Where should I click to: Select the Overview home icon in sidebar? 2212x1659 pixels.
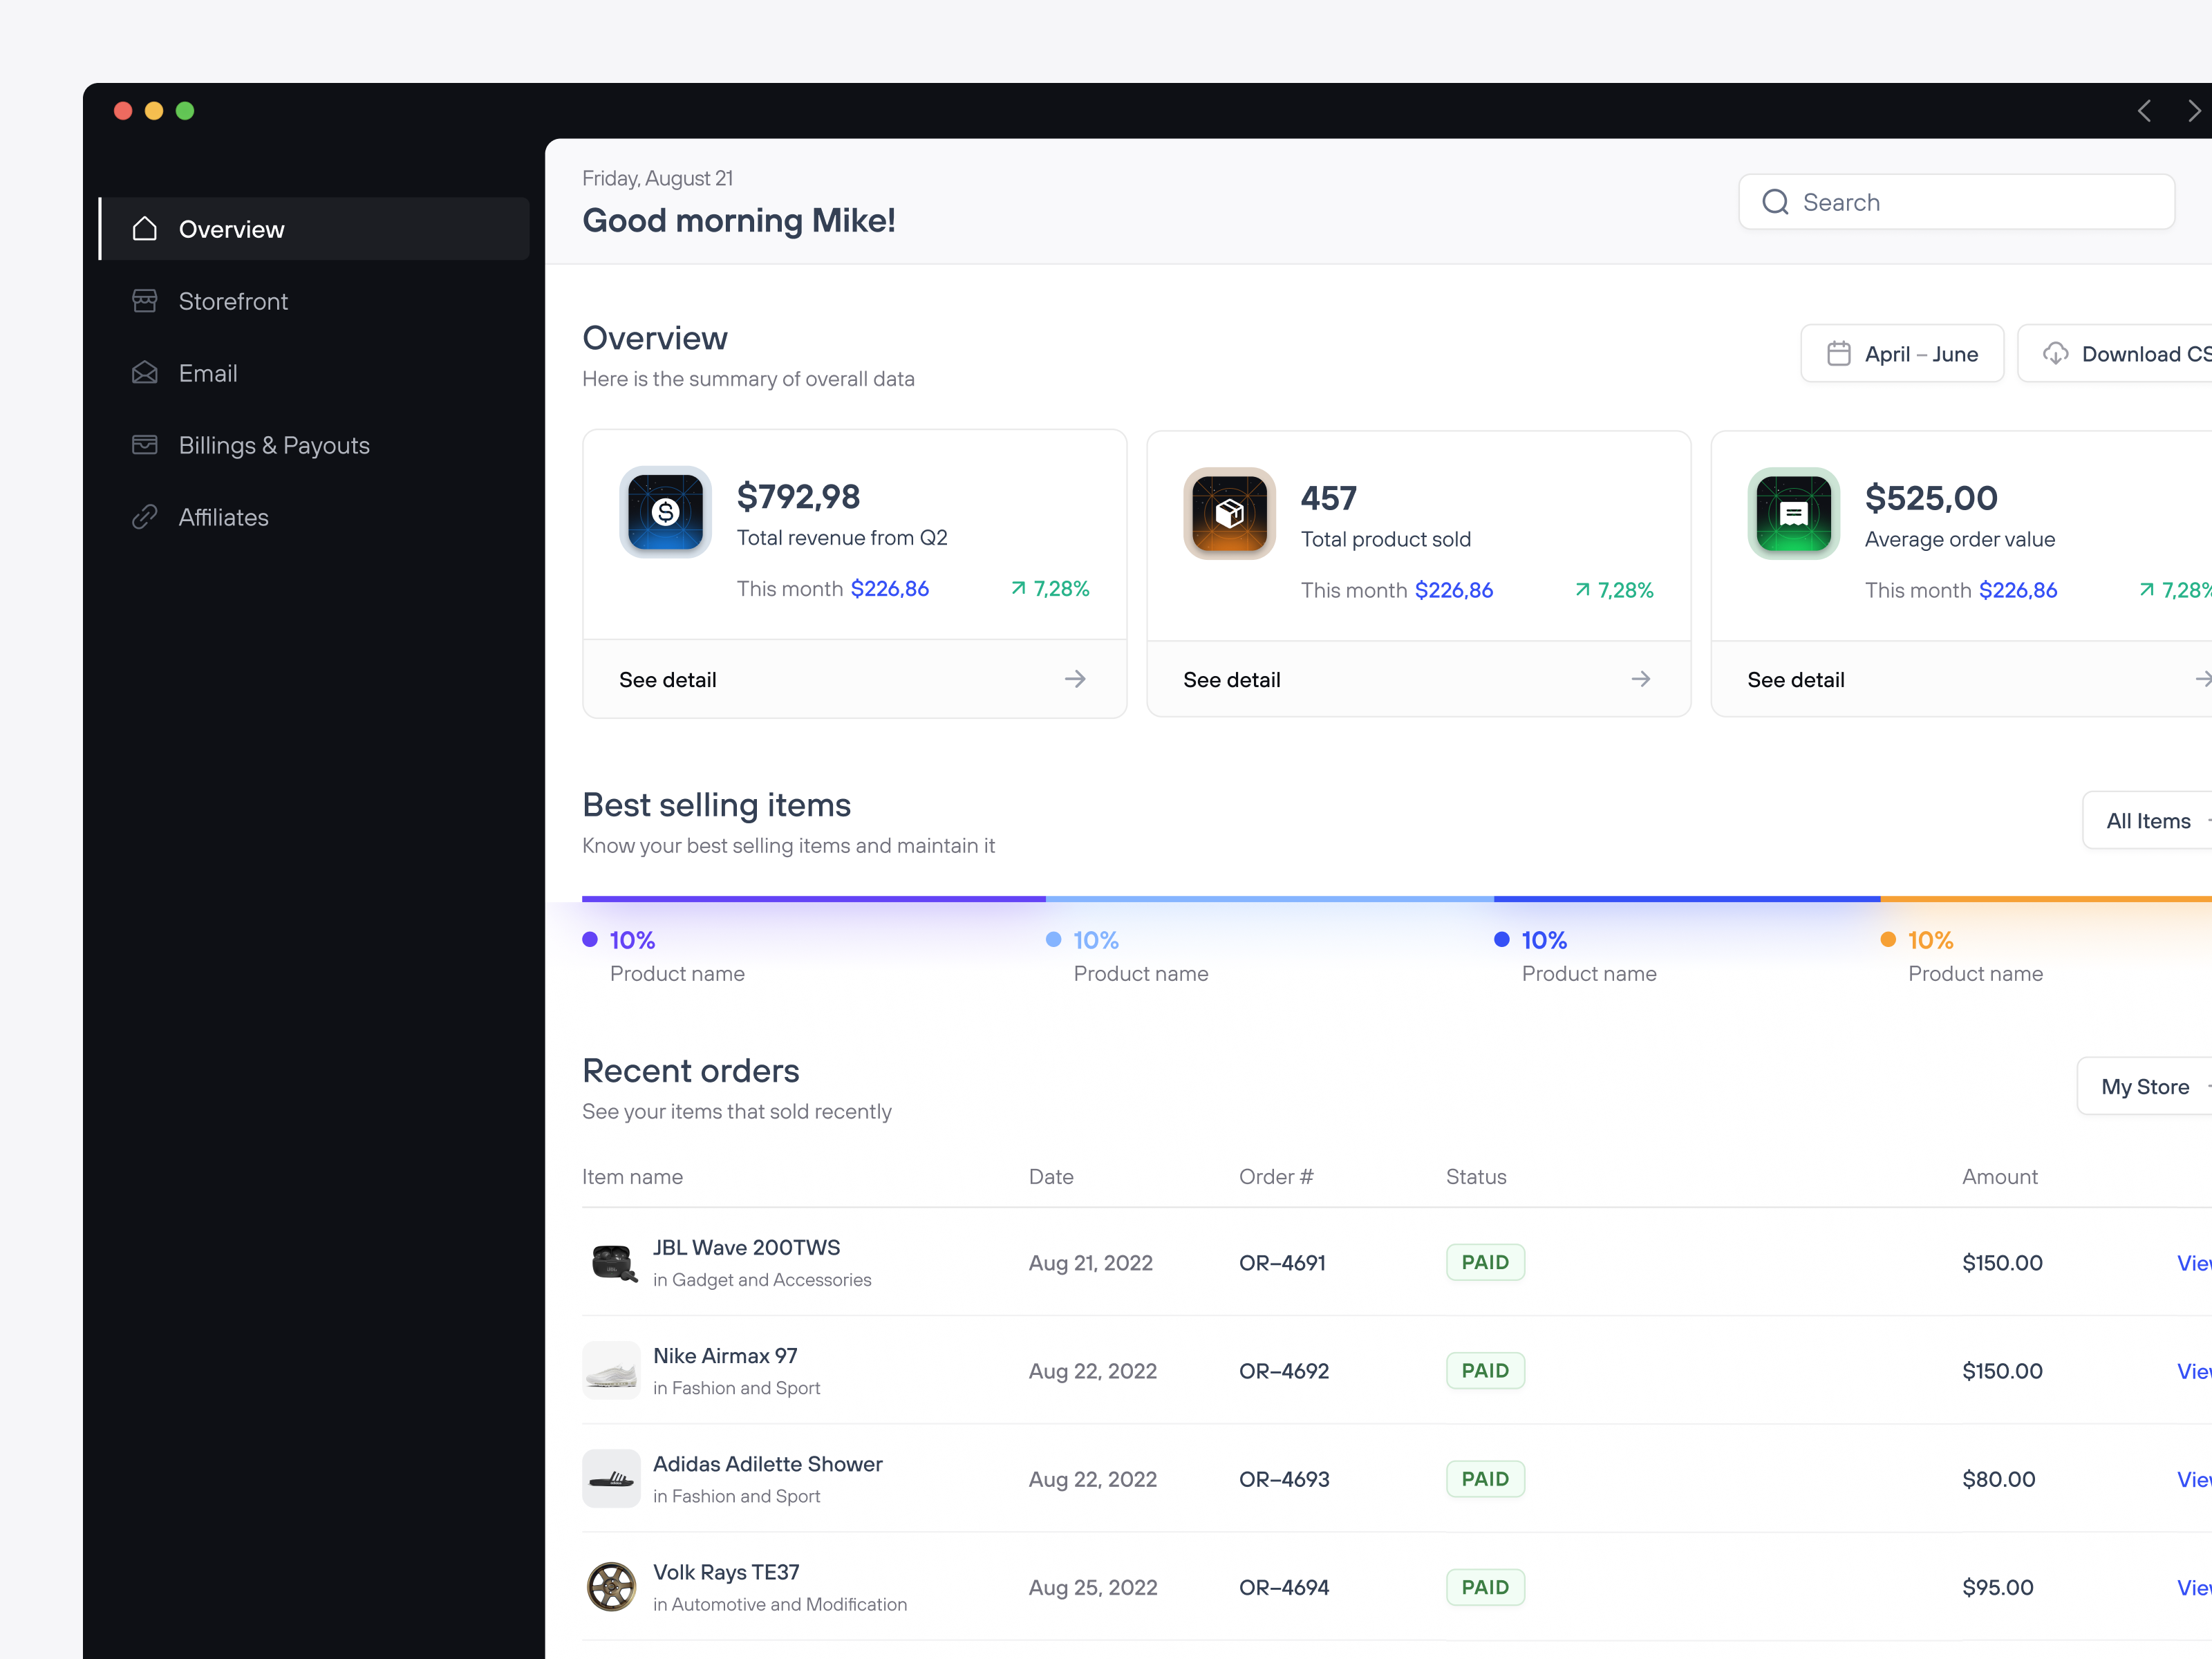[x=145, y=229]
